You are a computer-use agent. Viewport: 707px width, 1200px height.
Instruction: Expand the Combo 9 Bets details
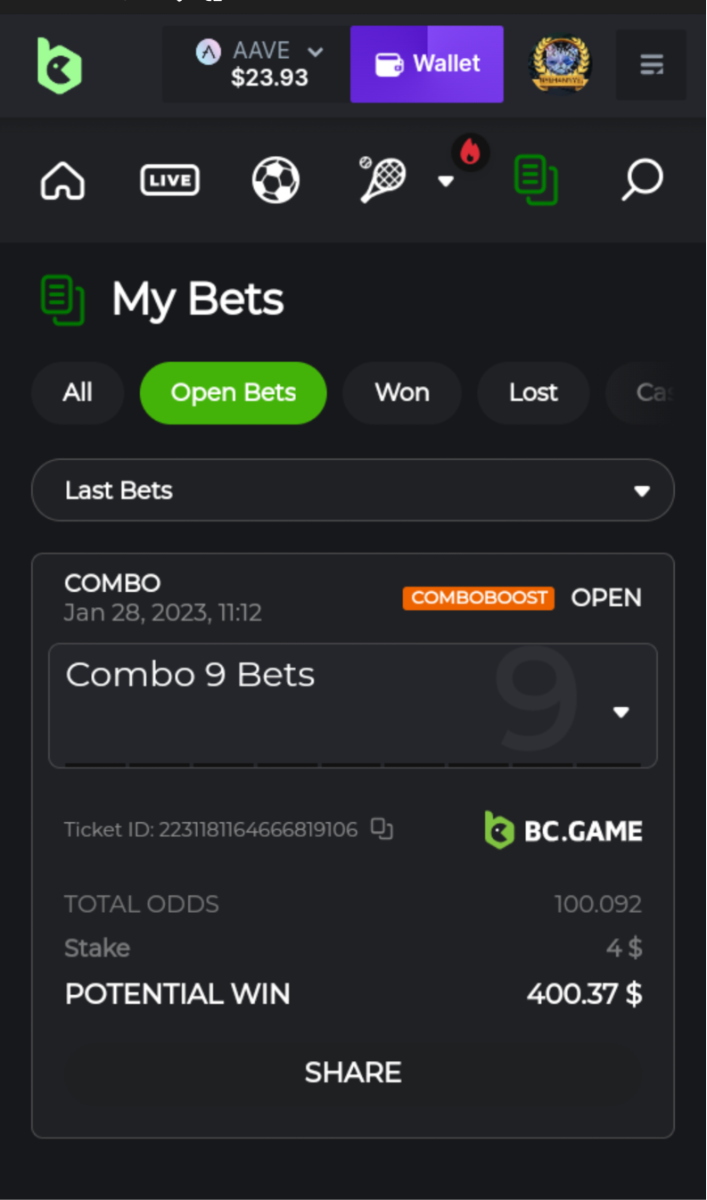coord(353,705)
